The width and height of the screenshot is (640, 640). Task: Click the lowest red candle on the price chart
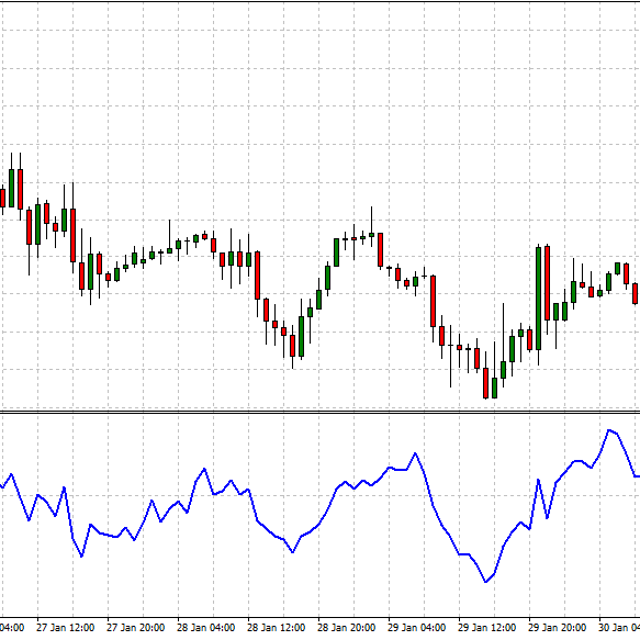(x=486, y=383)
